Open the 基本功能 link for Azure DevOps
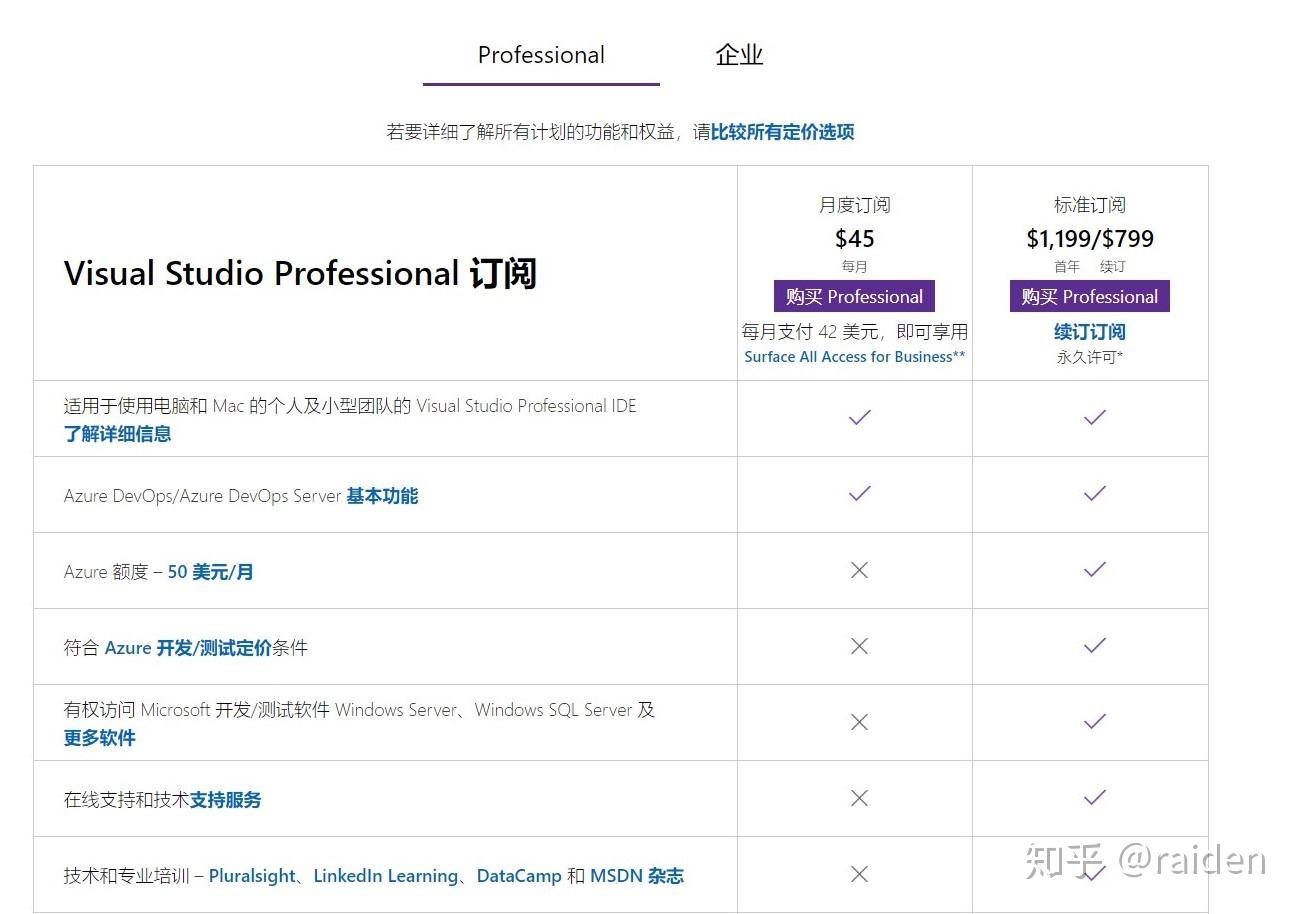This screenshot has height=914, width=1300. click(x=382, y=496)
